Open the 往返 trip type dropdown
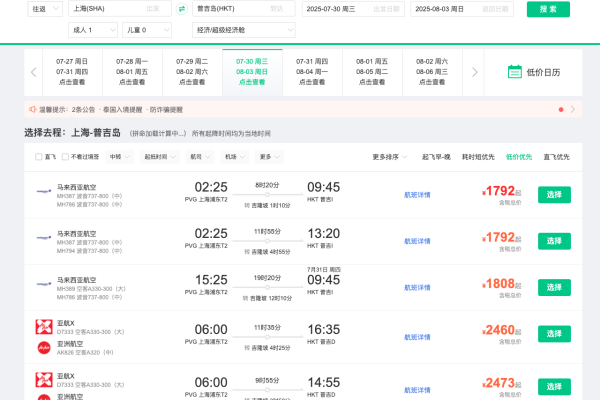This screenshot has width=600, height=400. (45, 9)
